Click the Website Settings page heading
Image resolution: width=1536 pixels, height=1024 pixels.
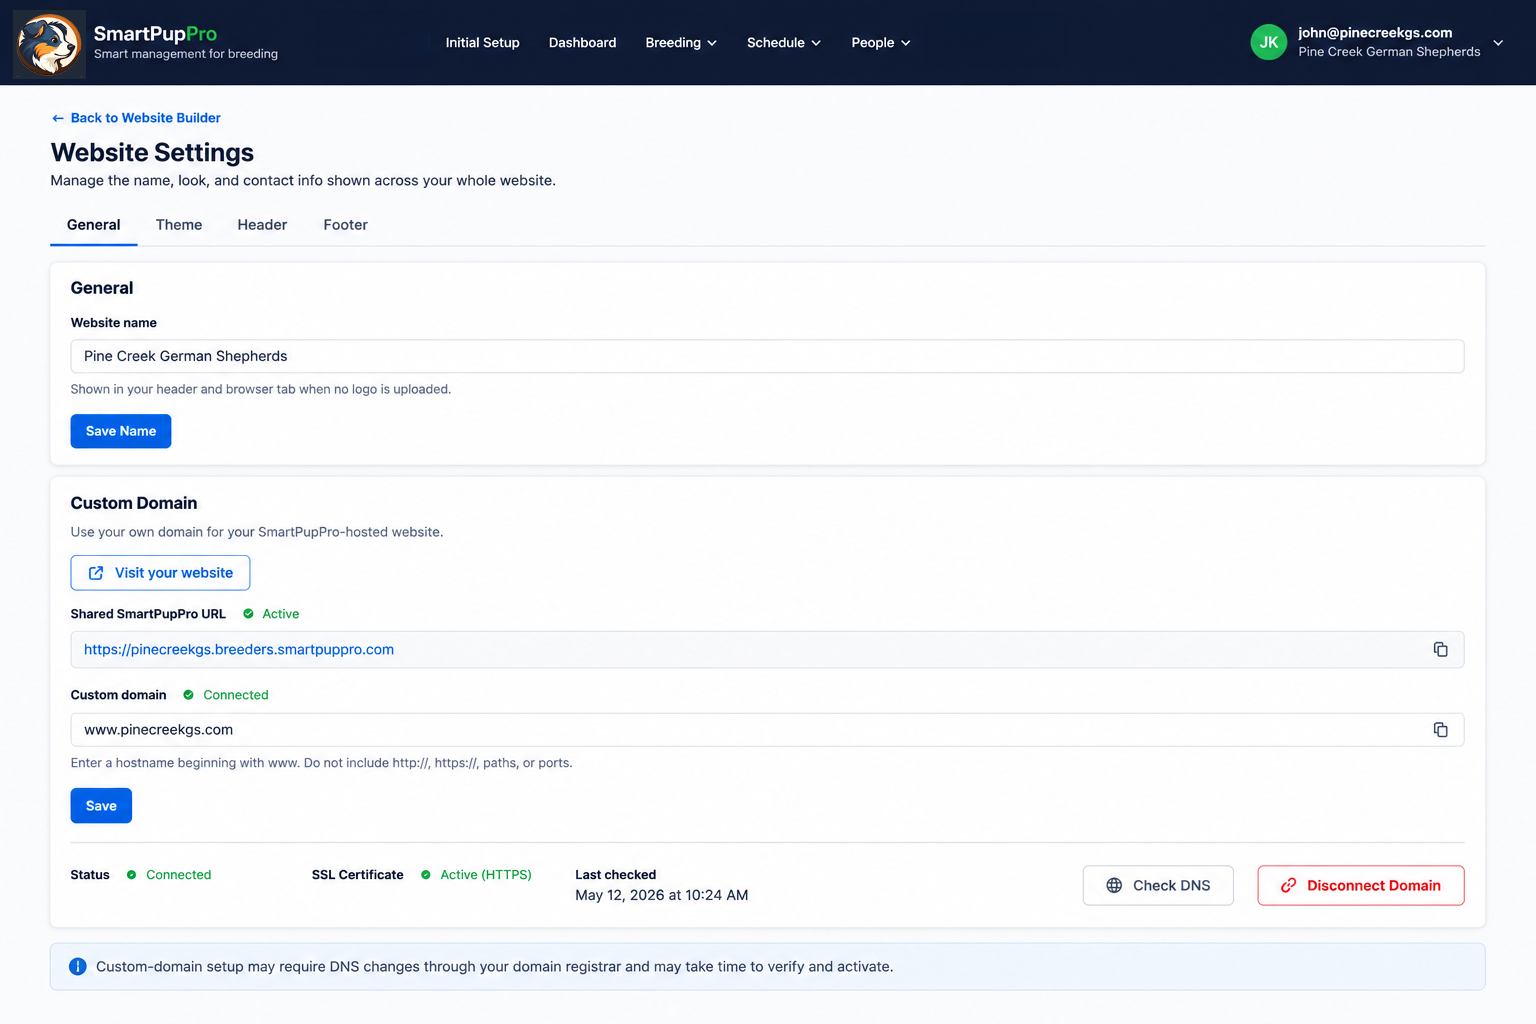pos(152,152)
